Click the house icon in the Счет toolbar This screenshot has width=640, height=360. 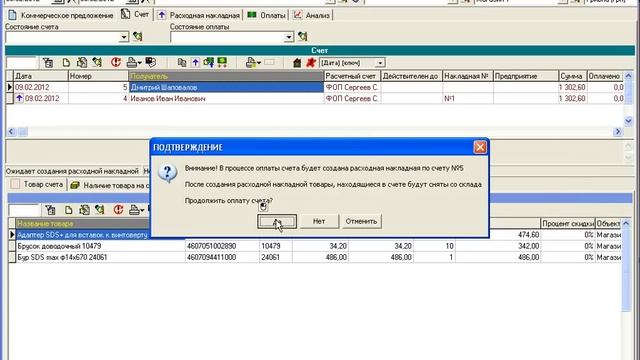tap(297, 63)
